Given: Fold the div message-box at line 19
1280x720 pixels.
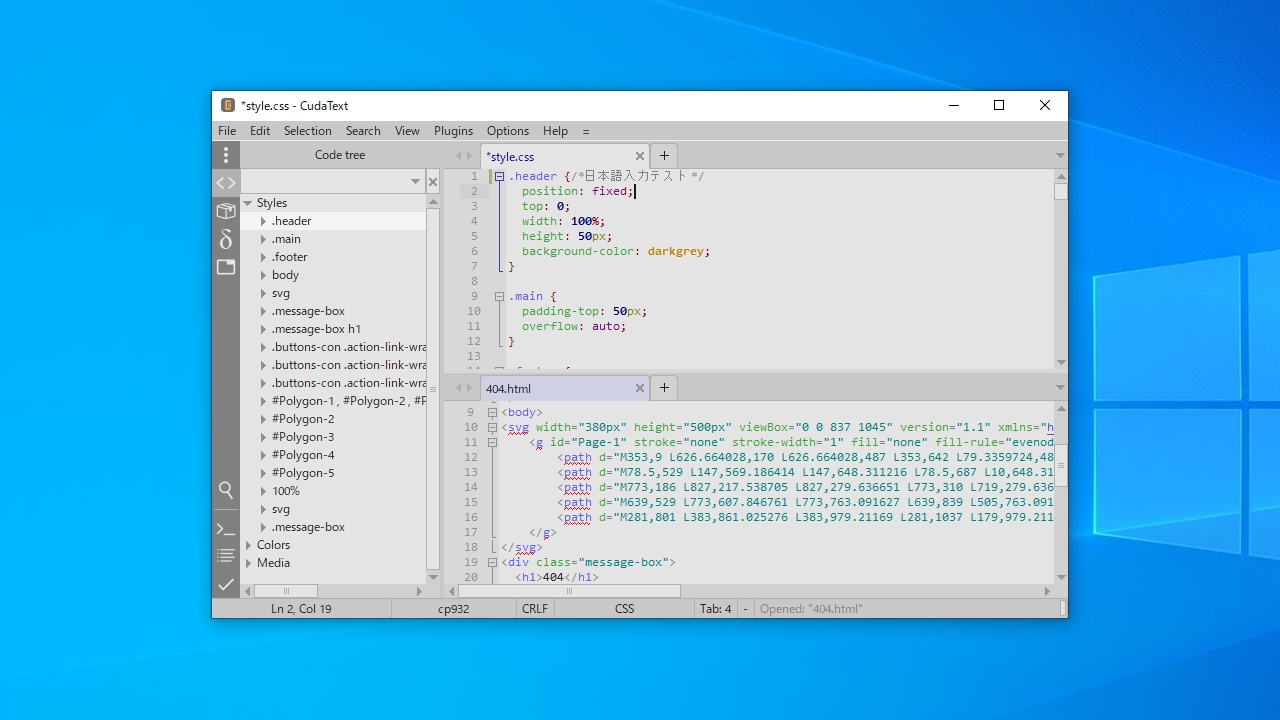Looking at the screenshot, I should pos(492,562).
